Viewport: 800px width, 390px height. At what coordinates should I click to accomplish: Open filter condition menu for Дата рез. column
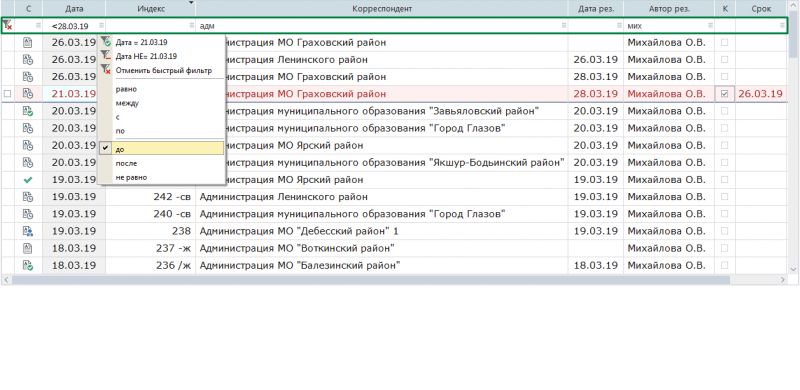click(619, 25)
